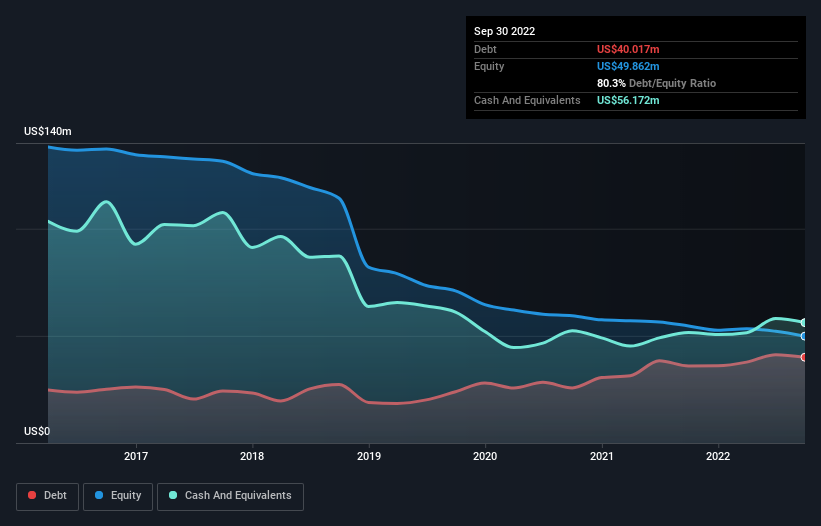Toggle Cash And Equivalents legend button
This screenshot has height=526, width=821.
pyautogui.click(x=230, y=496)
